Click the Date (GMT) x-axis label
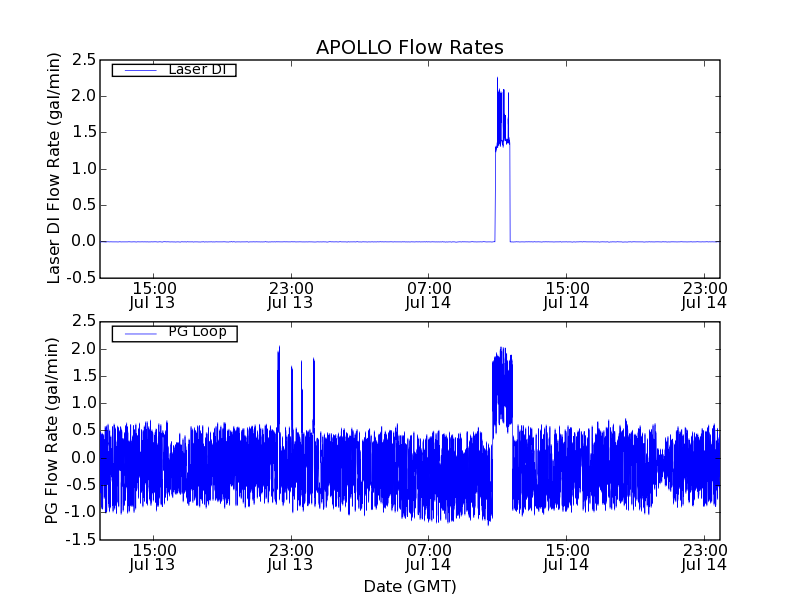Image resolution: width=800 pixels, height=600 pixels. click(410, 586)
